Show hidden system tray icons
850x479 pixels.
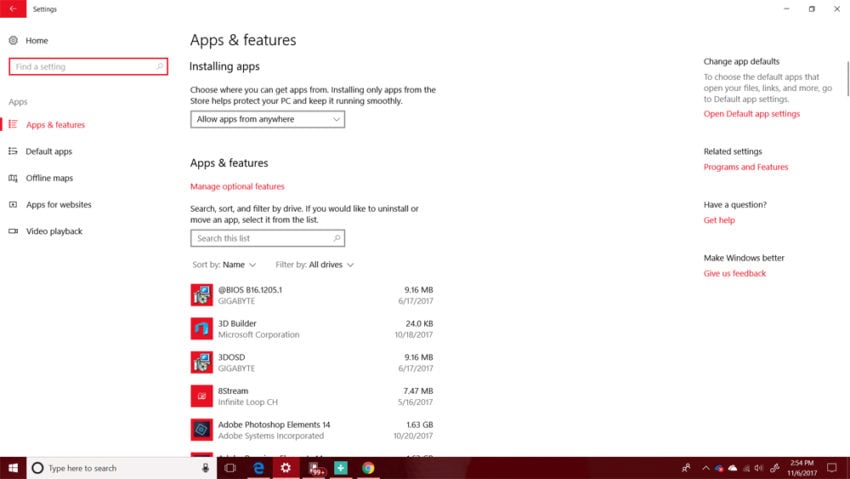pos(705,468)
